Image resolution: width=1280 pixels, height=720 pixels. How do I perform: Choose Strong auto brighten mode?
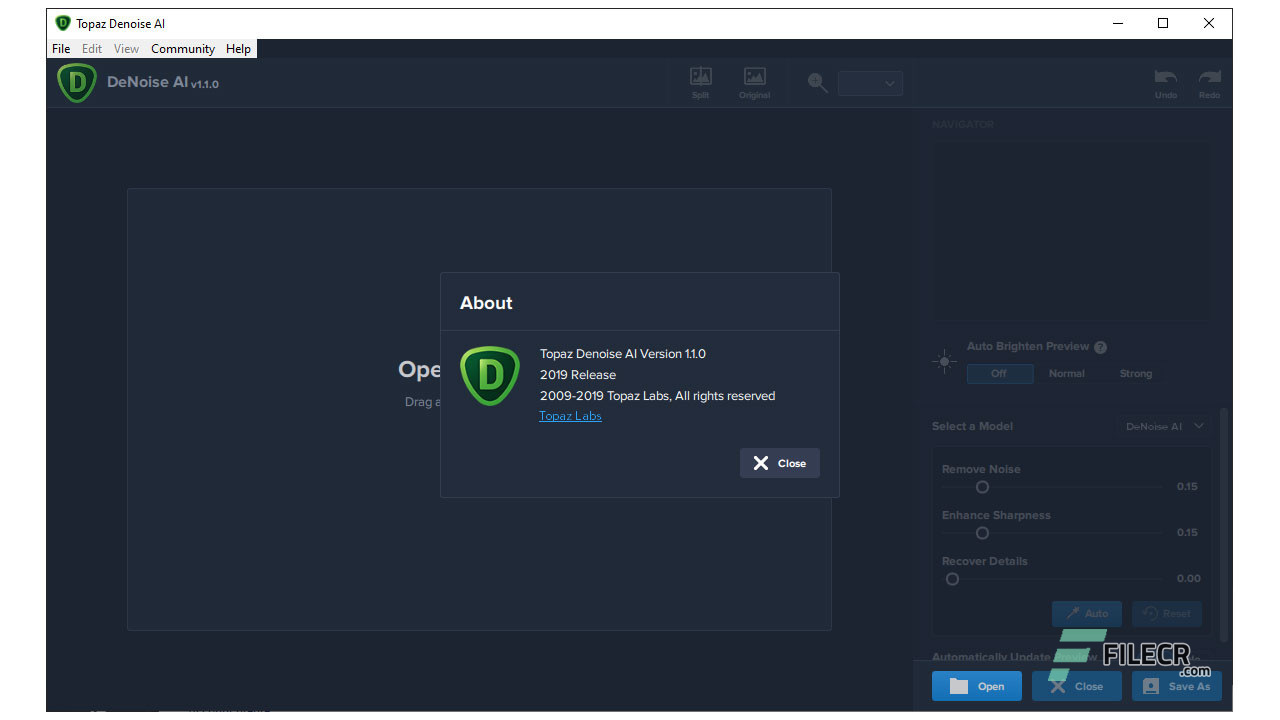click(1135, 373)
